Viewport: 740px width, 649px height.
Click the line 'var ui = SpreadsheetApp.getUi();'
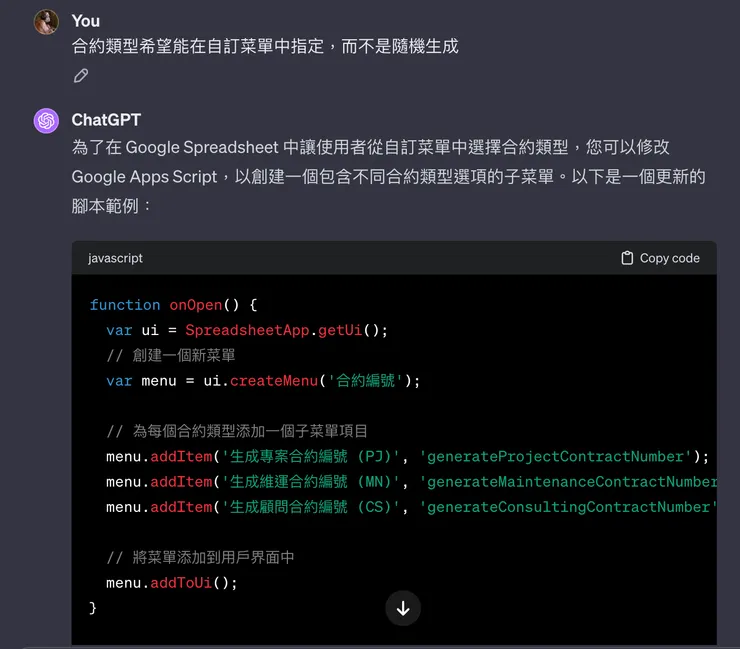(247, 330)
